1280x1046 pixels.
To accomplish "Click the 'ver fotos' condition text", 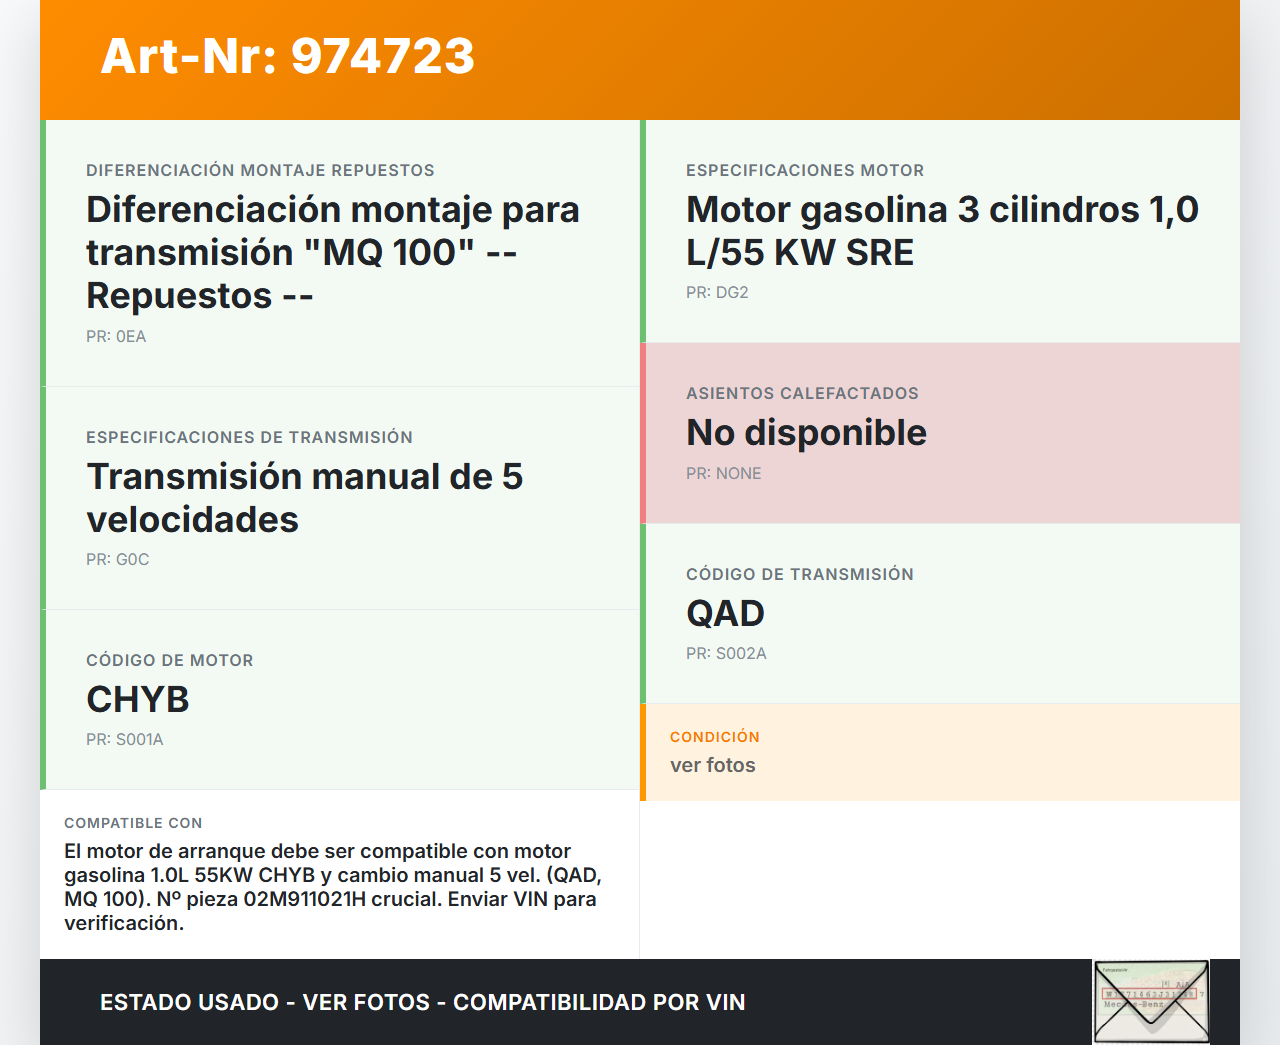I will tap(713, 766).
